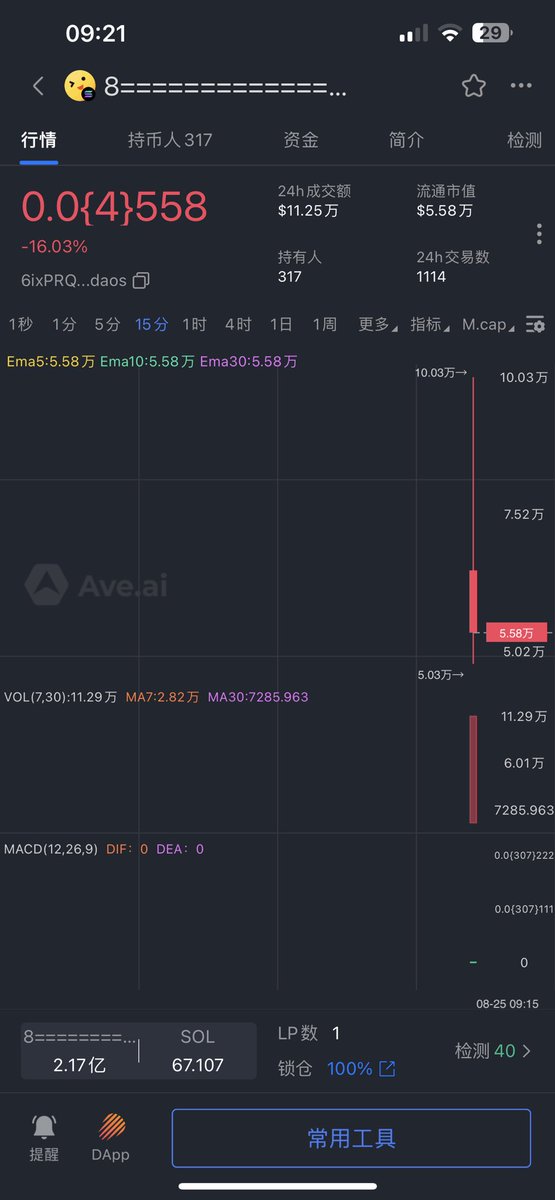Copy the 6ixPRQ...daos contract address
This screenshot has width=555, height=1200.
[141, 281]
